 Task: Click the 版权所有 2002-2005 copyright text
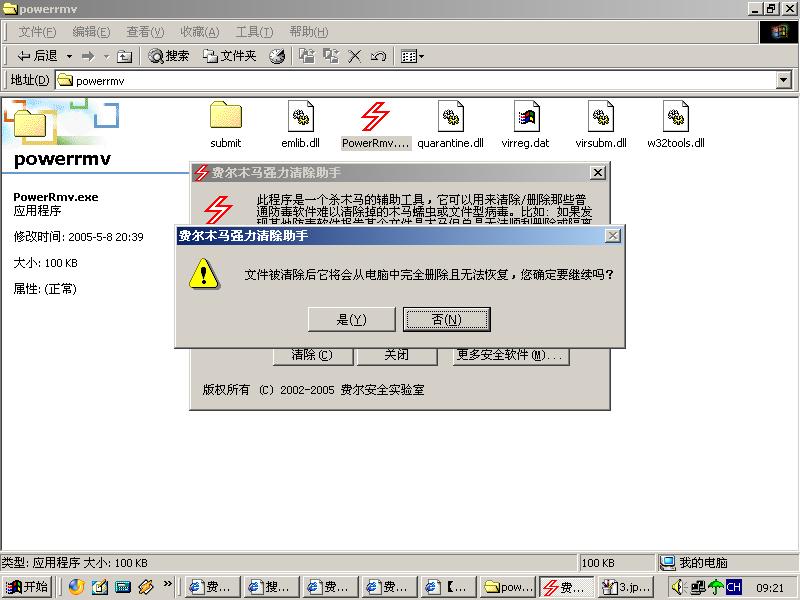[x=313, y=390]
